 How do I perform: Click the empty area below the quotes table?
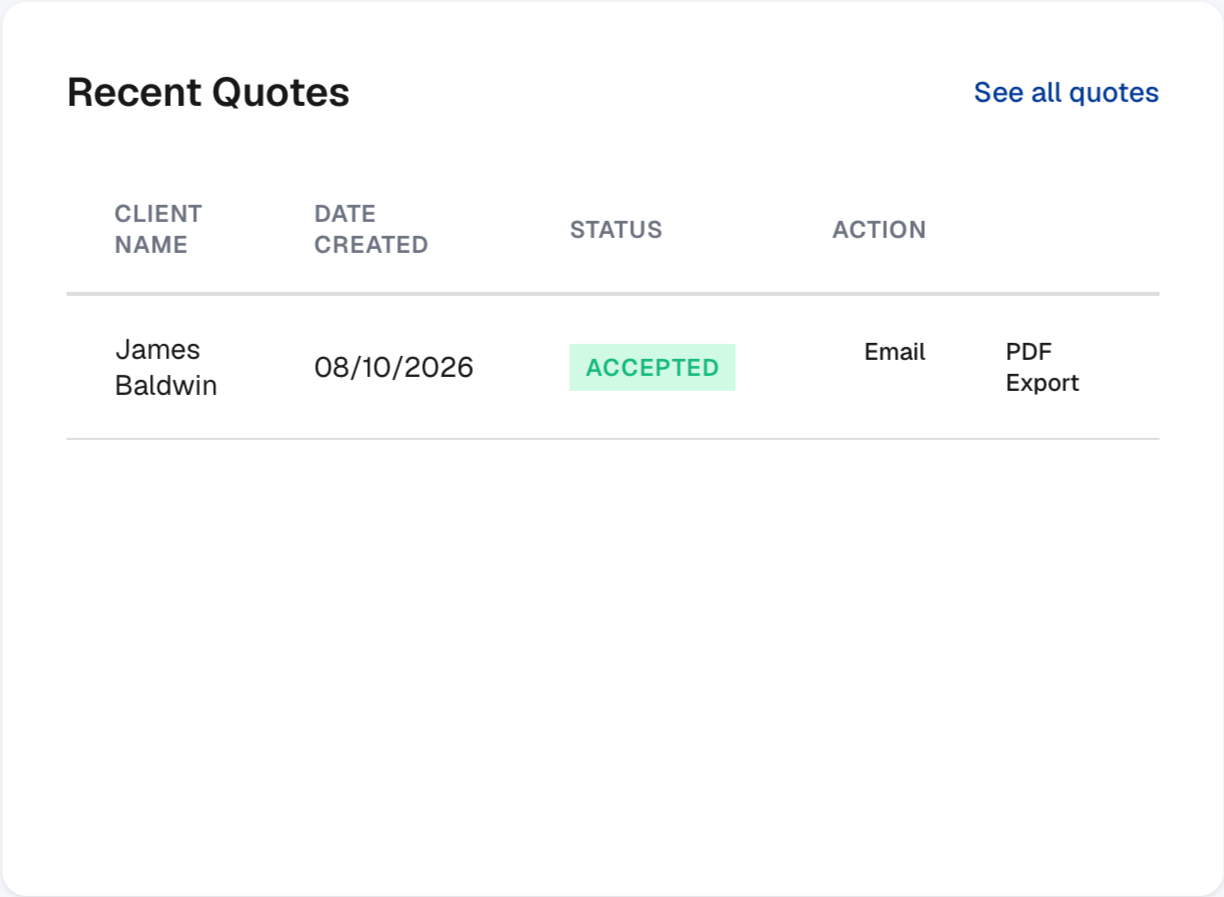pyautogui.click(x=612, y=660)
